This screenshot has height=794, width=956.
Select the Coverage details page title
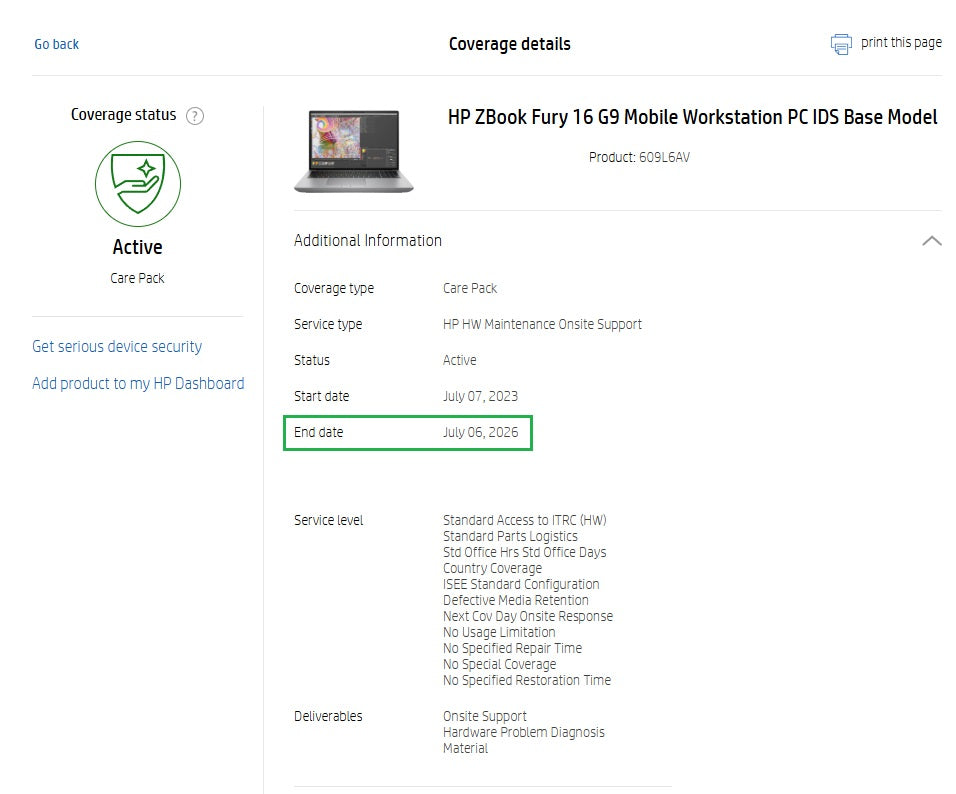(510, 44)
